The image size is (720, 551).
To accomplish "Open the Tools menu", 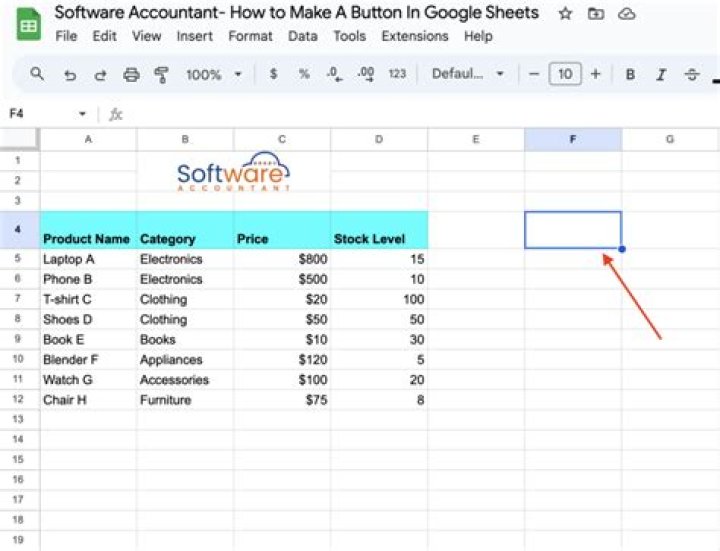I will (x=349, y=36).
